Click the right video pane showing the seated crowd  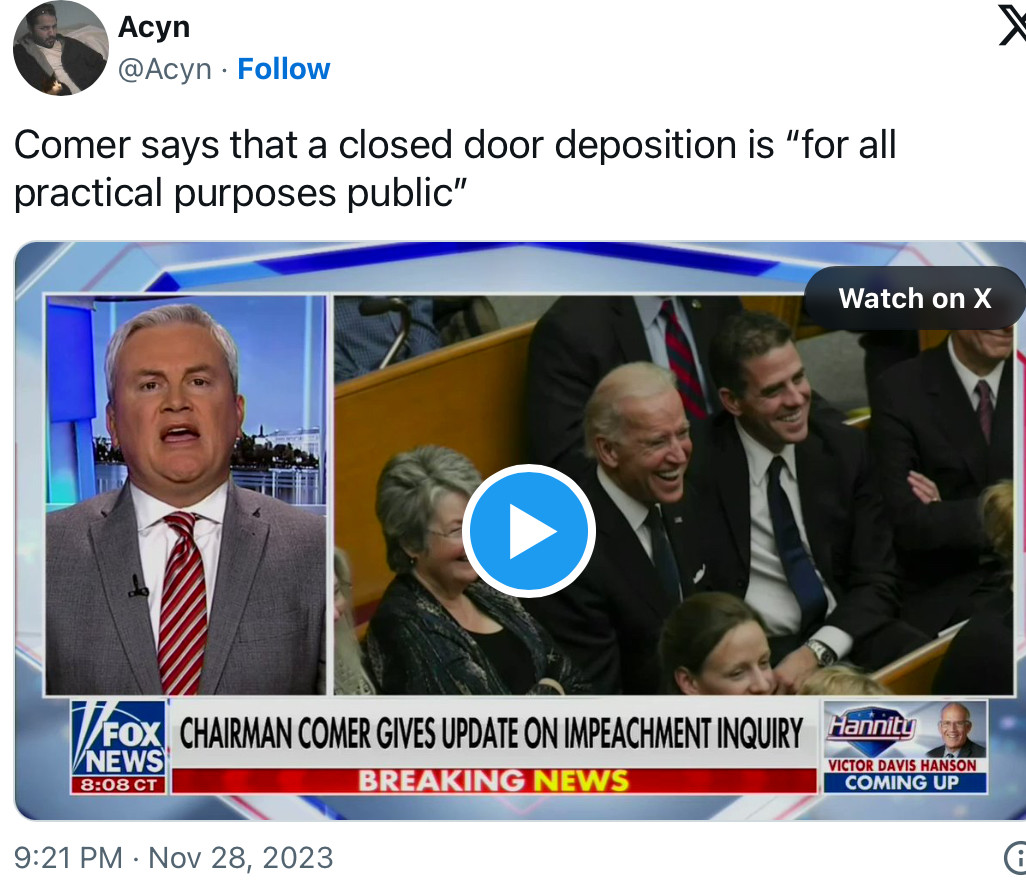point(674,495)
